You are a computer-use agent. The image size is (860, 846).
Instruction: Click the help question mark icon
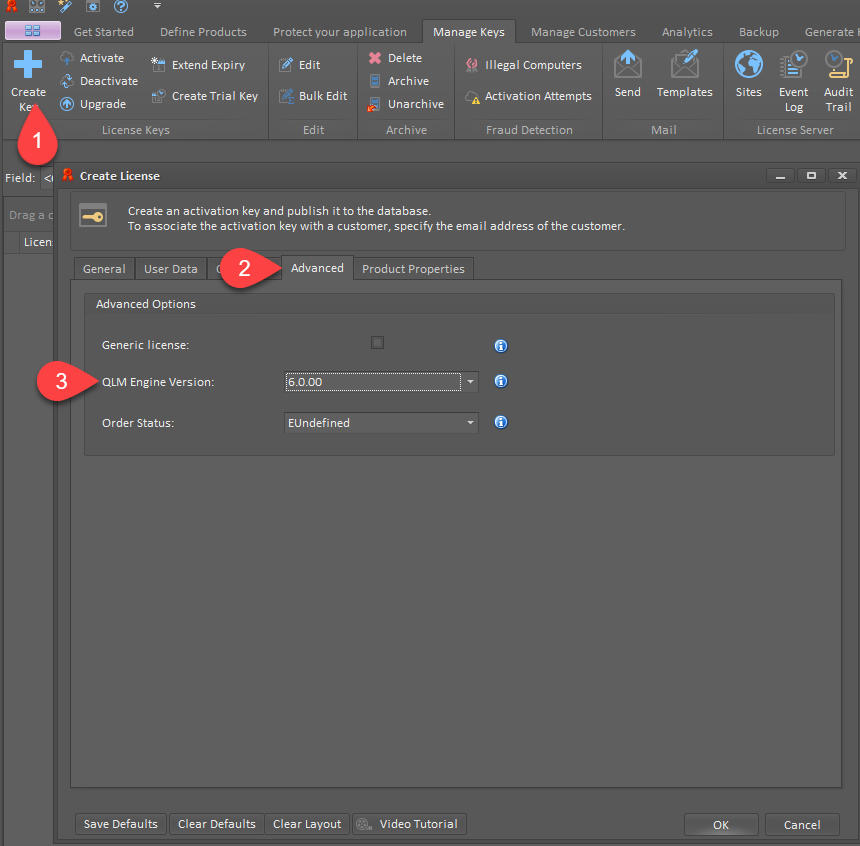(122, 6)
